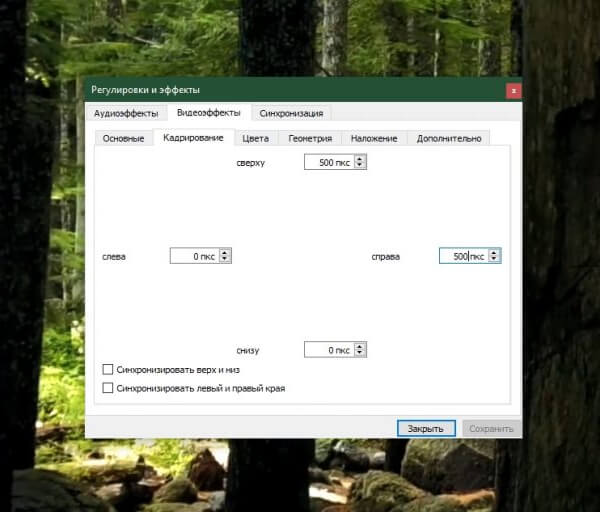
Task: Click the снизу crop value field
Action: [329, 350]
